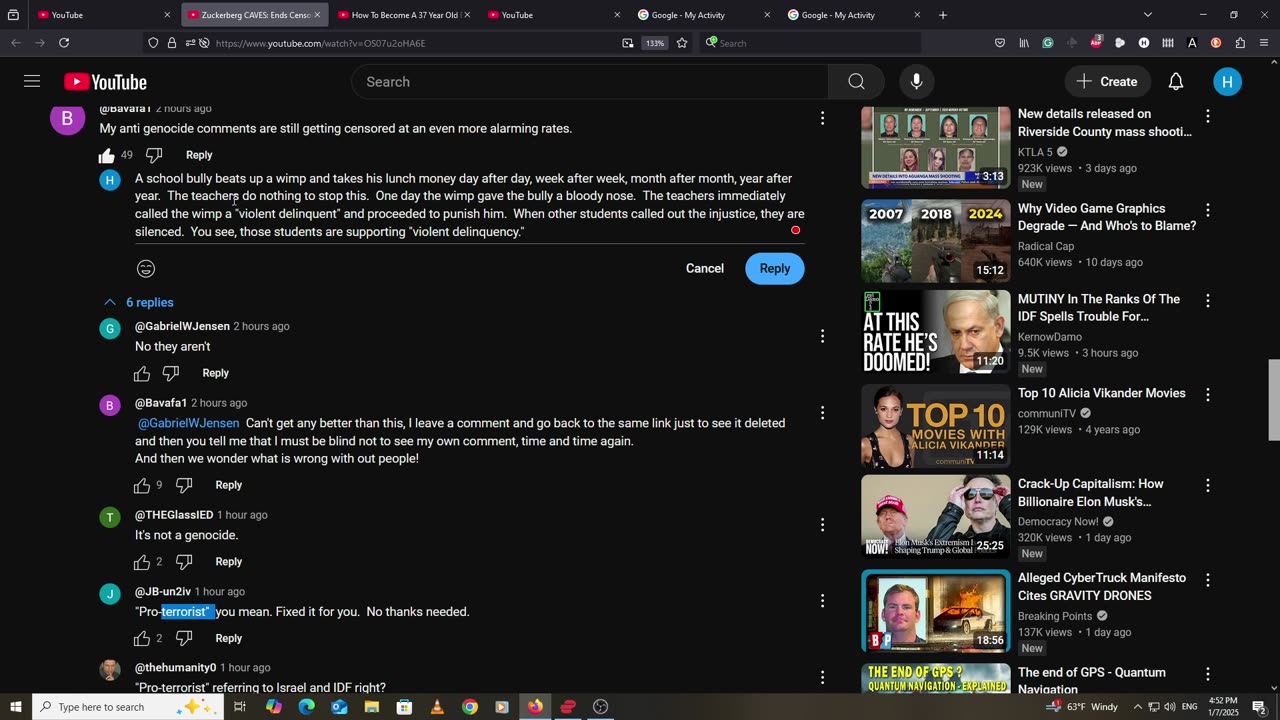
Task: Reload the page in browser toolbar
Action: (x=64, y=43)
